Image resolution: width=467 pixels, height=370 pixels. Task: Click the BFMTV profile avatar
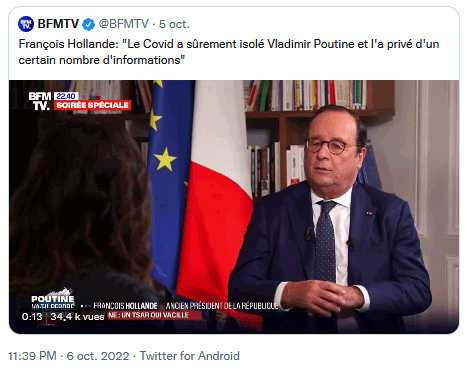[26, 24]
